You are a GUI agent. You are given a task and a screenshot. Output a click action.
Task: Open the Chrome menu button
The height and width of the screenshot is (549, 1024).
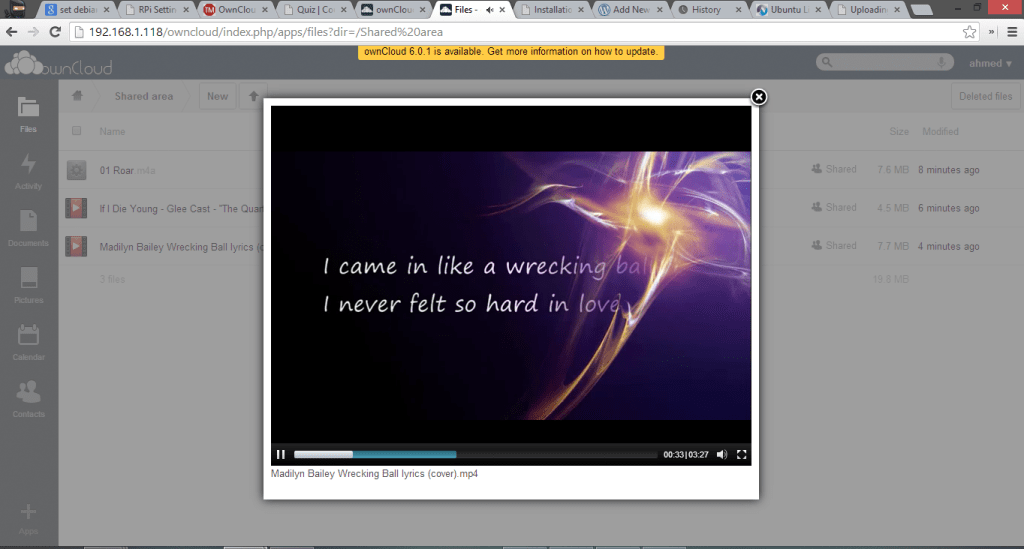[1011, 31]
